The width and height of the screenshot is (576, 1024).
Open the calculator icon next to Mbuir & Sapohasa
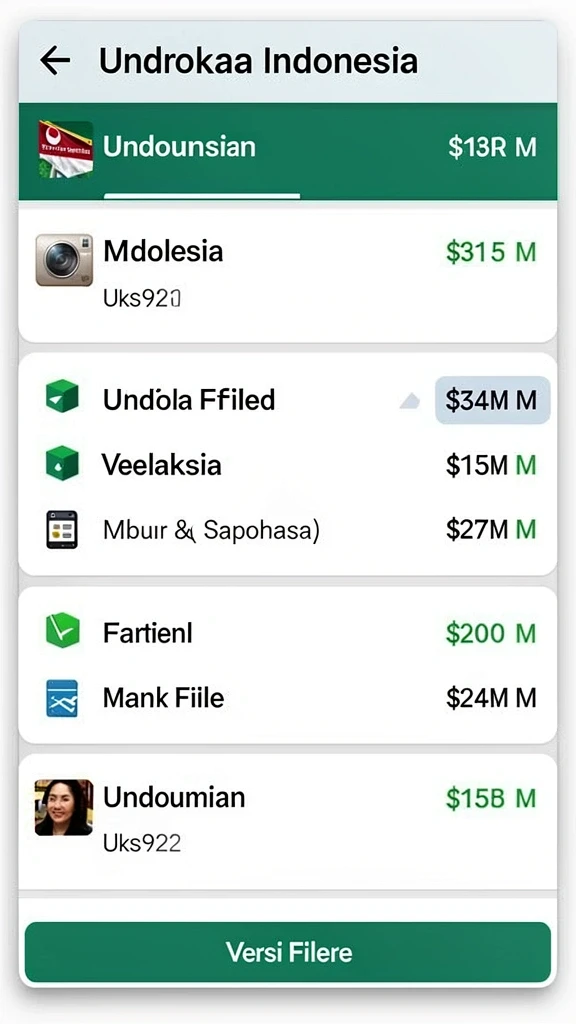pos(62,530)
